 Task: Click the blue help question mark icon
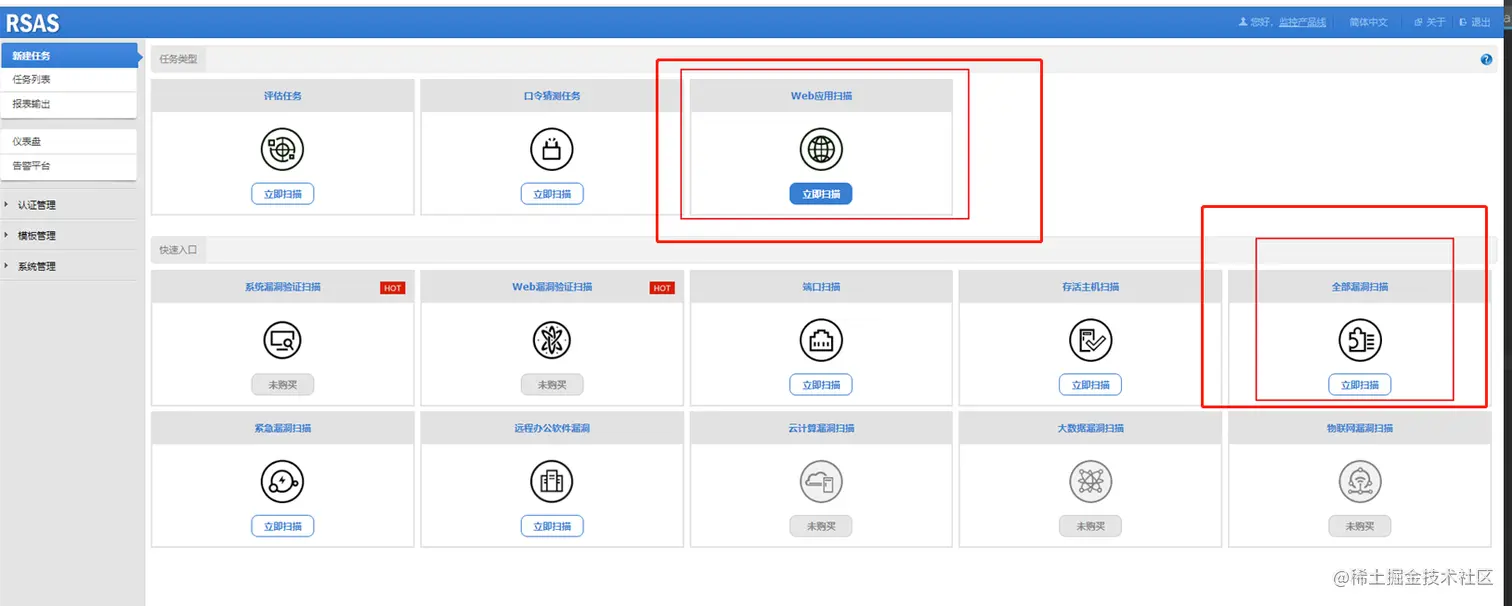(1486, 59)
